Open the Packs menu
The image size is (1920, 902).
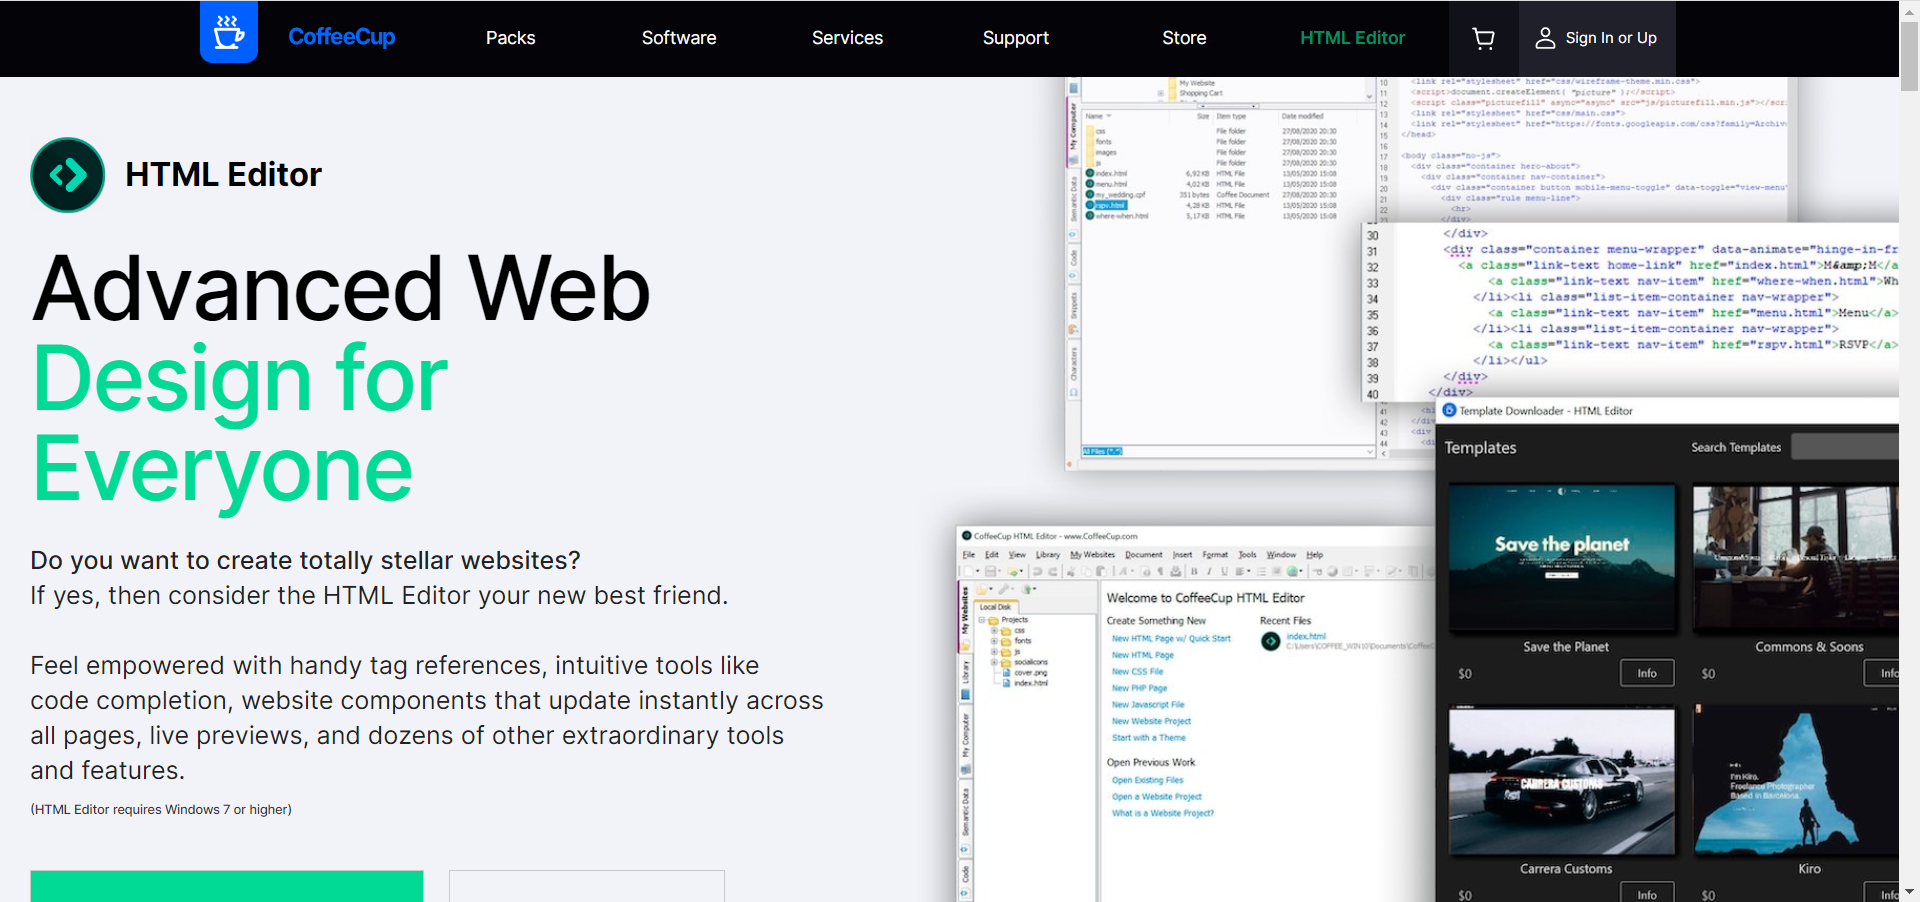(x=510, y=38)
